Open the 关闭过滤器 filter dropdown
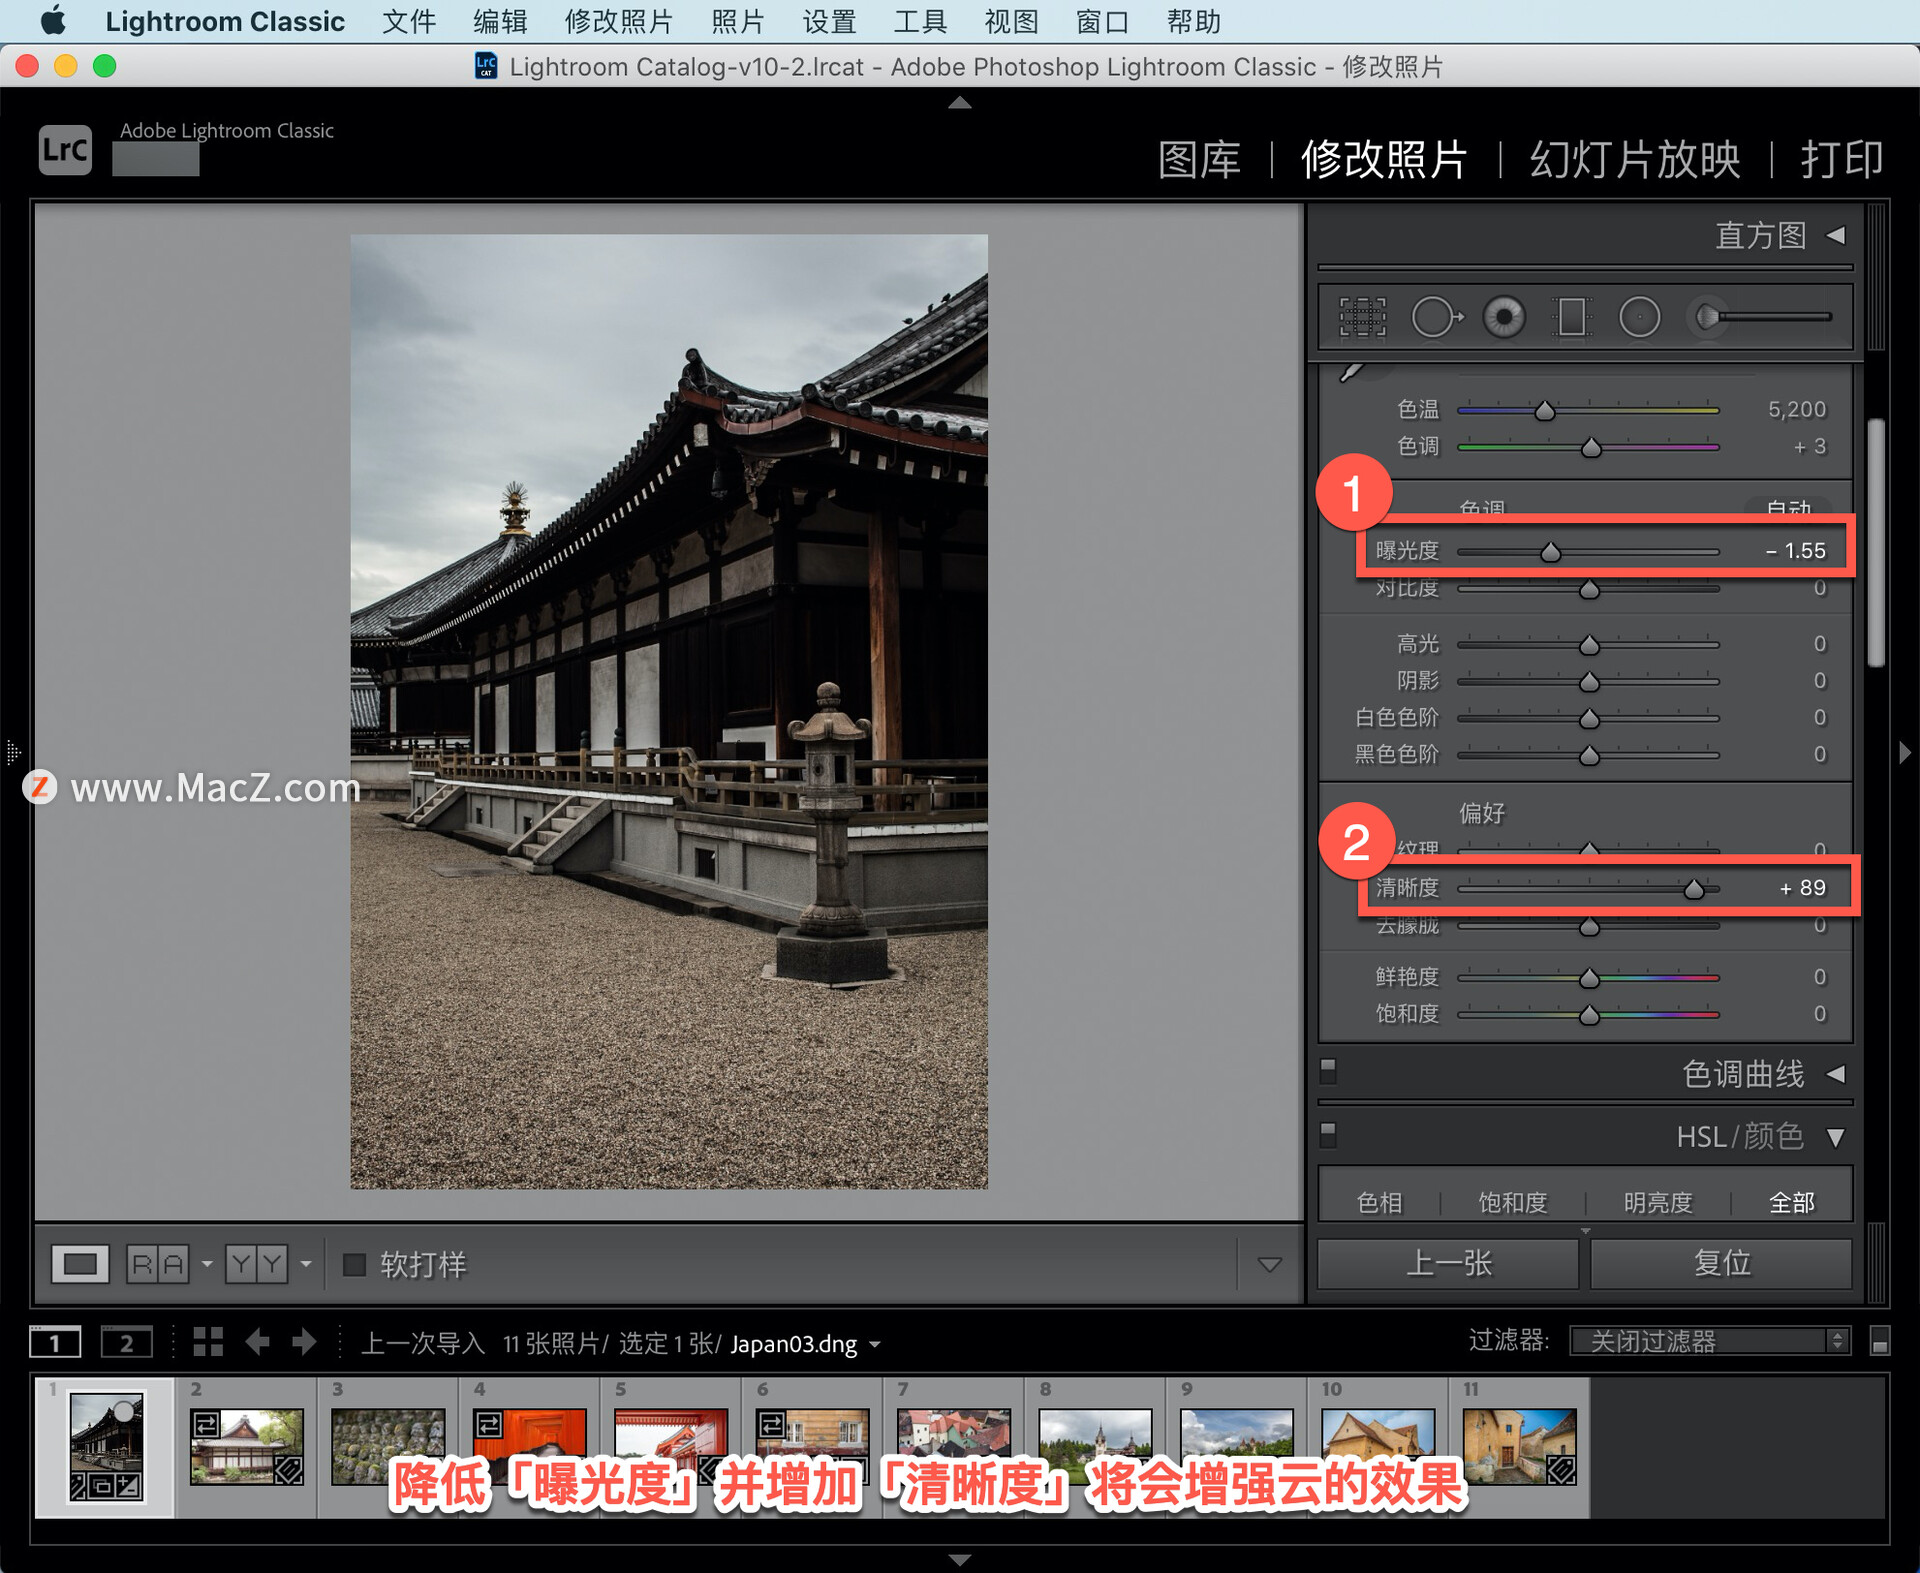 (x=1710, y=1341)
